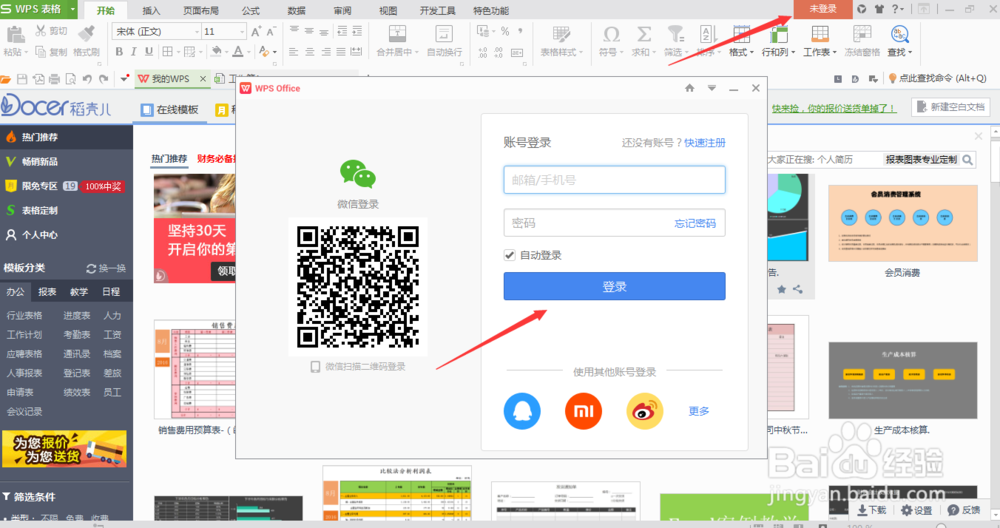Expand the Paste 粘贴 dropdown arrow
This screenshot has width=1000, height=528.
pos(26,52)
